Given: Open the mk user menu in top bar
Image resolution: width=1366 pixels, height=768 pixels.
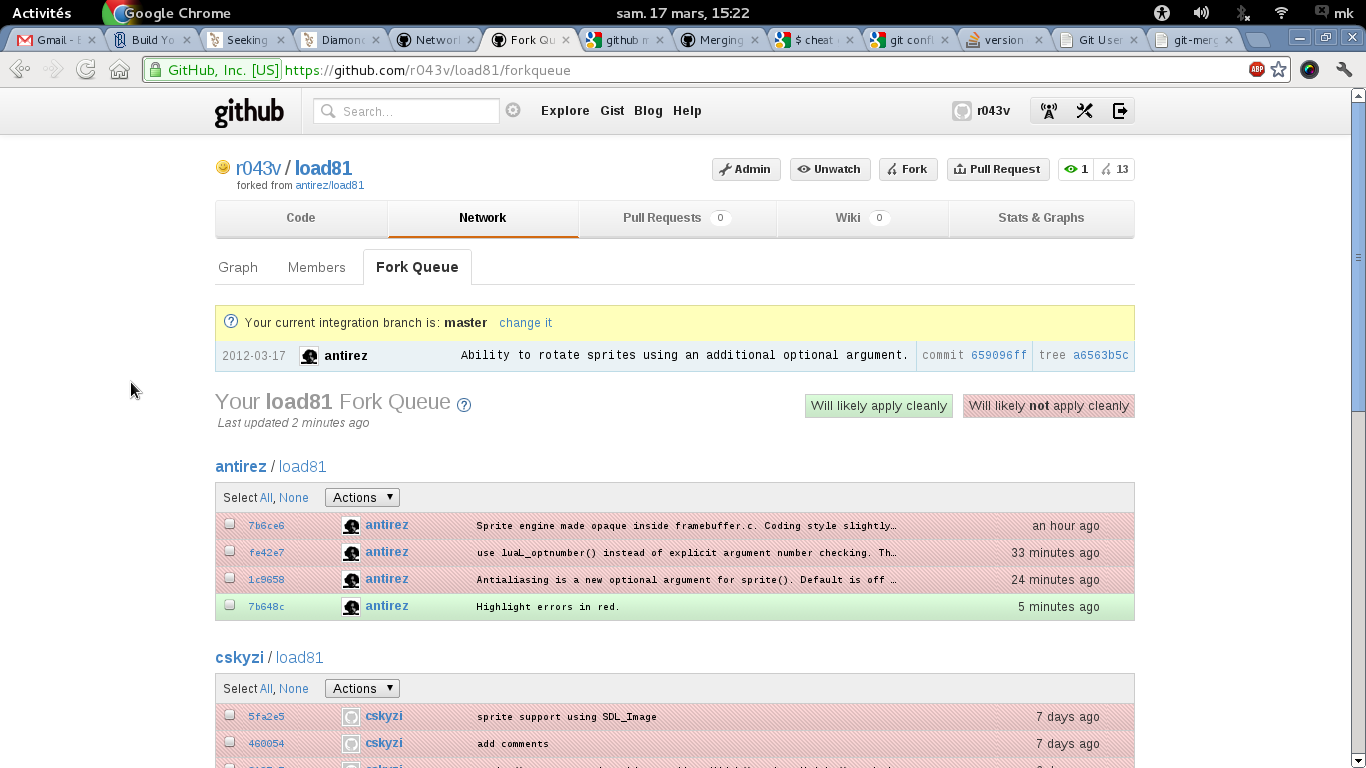Looking at the screenshot, I should (1335, 13).
